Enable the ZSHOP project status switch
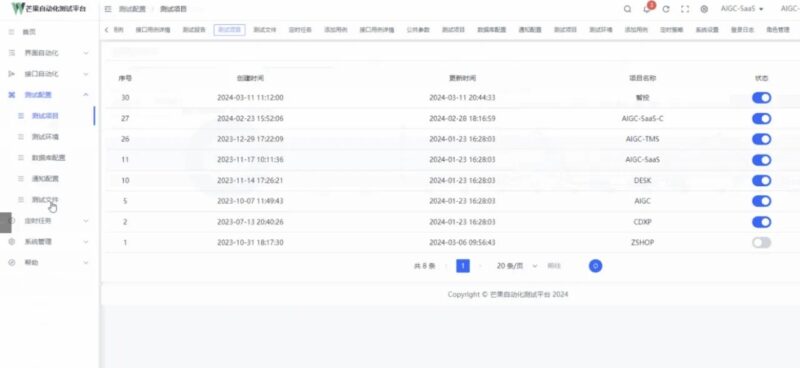The height and width of the screenshot is (368, 800). [761, 242]
